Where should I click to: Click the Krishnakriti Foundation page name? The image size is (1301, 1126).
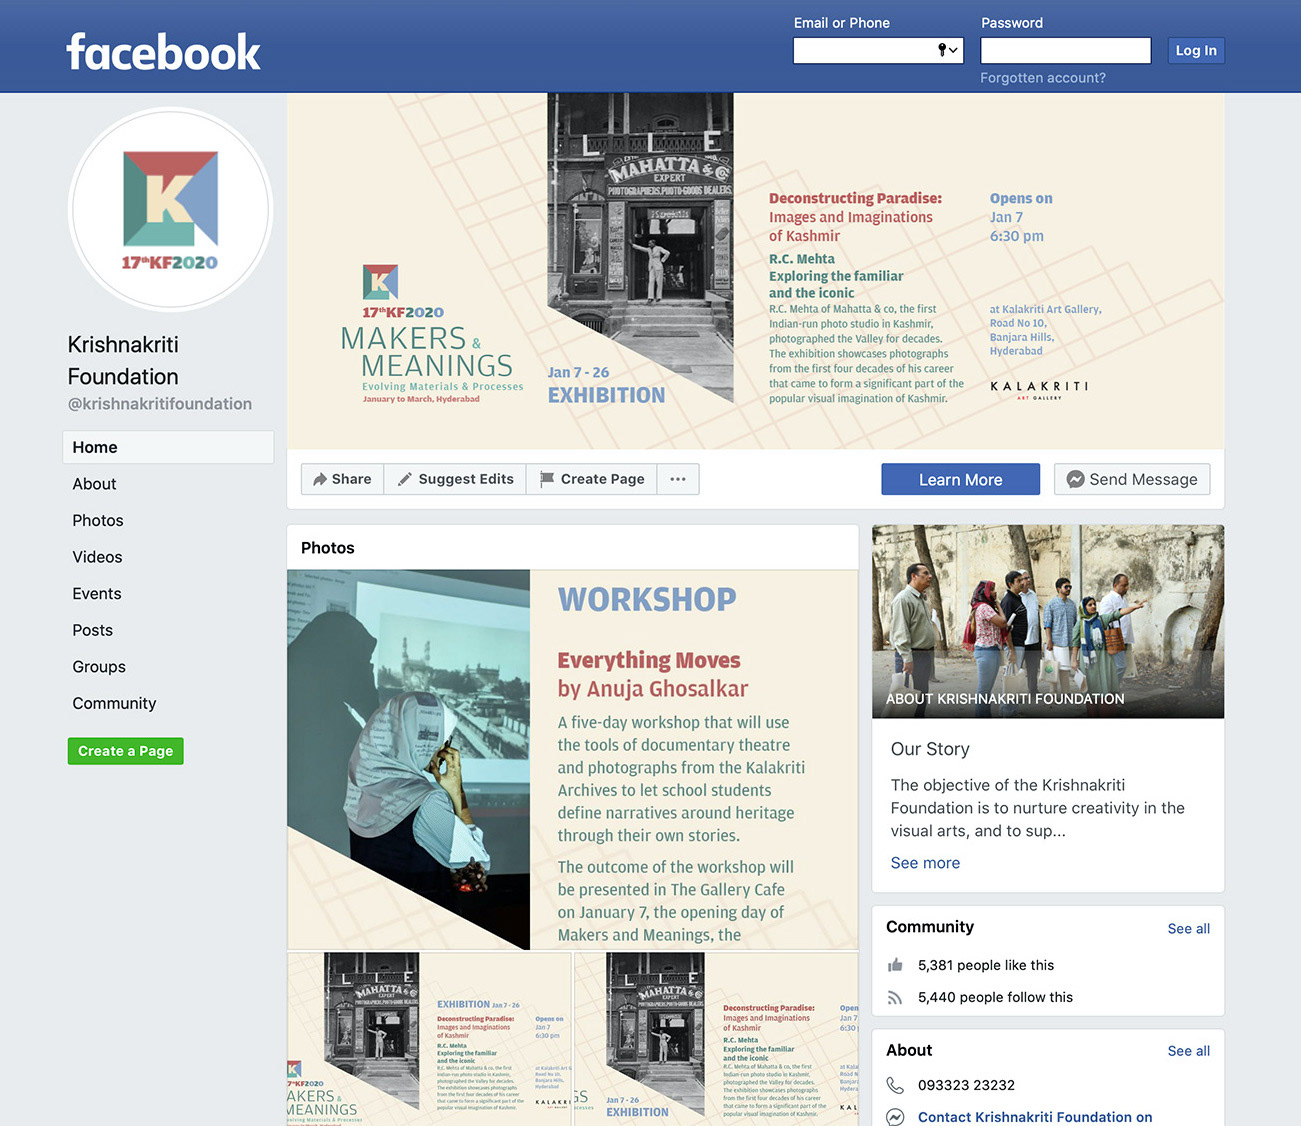pyautogui.click(x=123, y=361)
